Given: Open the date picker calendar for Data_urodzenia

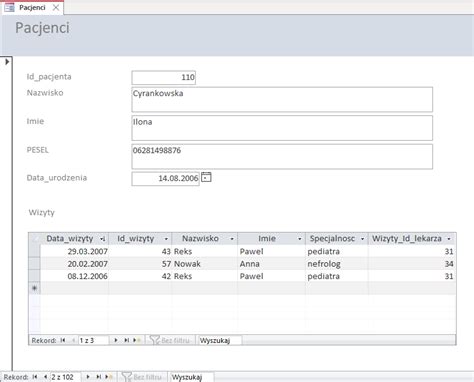Looking at the screenshot, I should (x=206, y=177).
